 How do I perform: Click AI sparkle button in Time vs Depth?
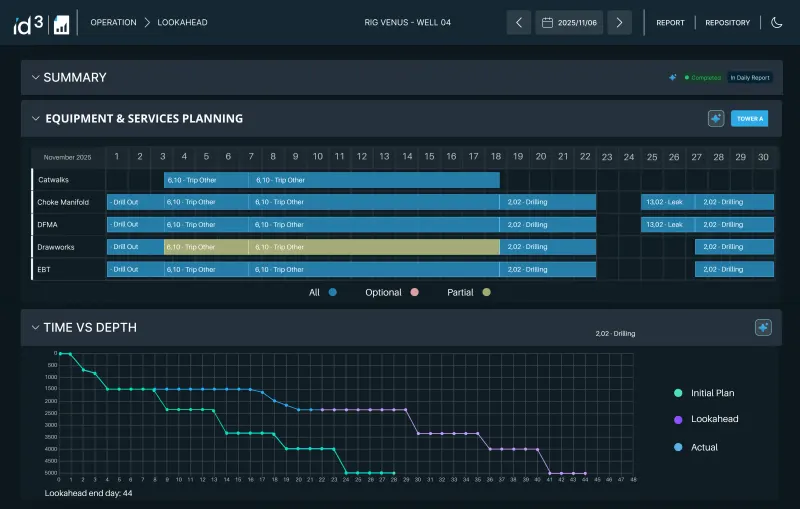[x=763, y=327]
